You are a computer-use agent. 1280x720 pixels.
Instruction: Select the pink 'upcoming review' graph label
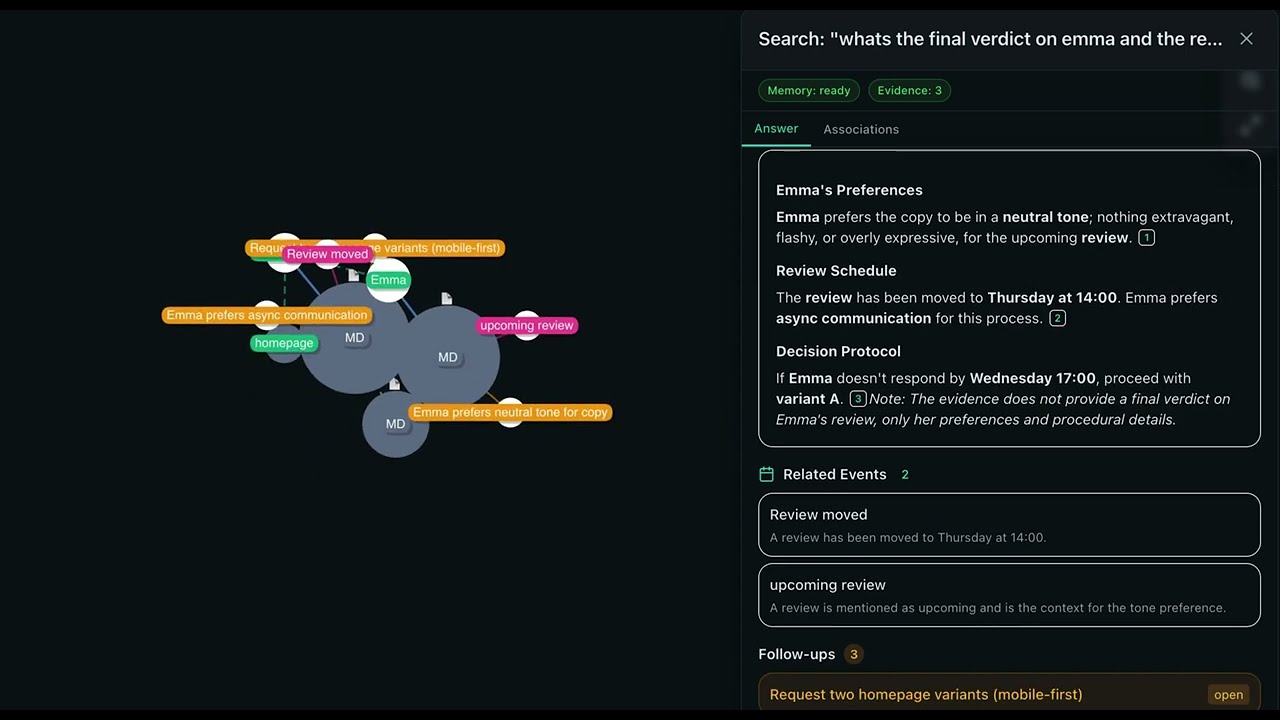tap(527, 325)
